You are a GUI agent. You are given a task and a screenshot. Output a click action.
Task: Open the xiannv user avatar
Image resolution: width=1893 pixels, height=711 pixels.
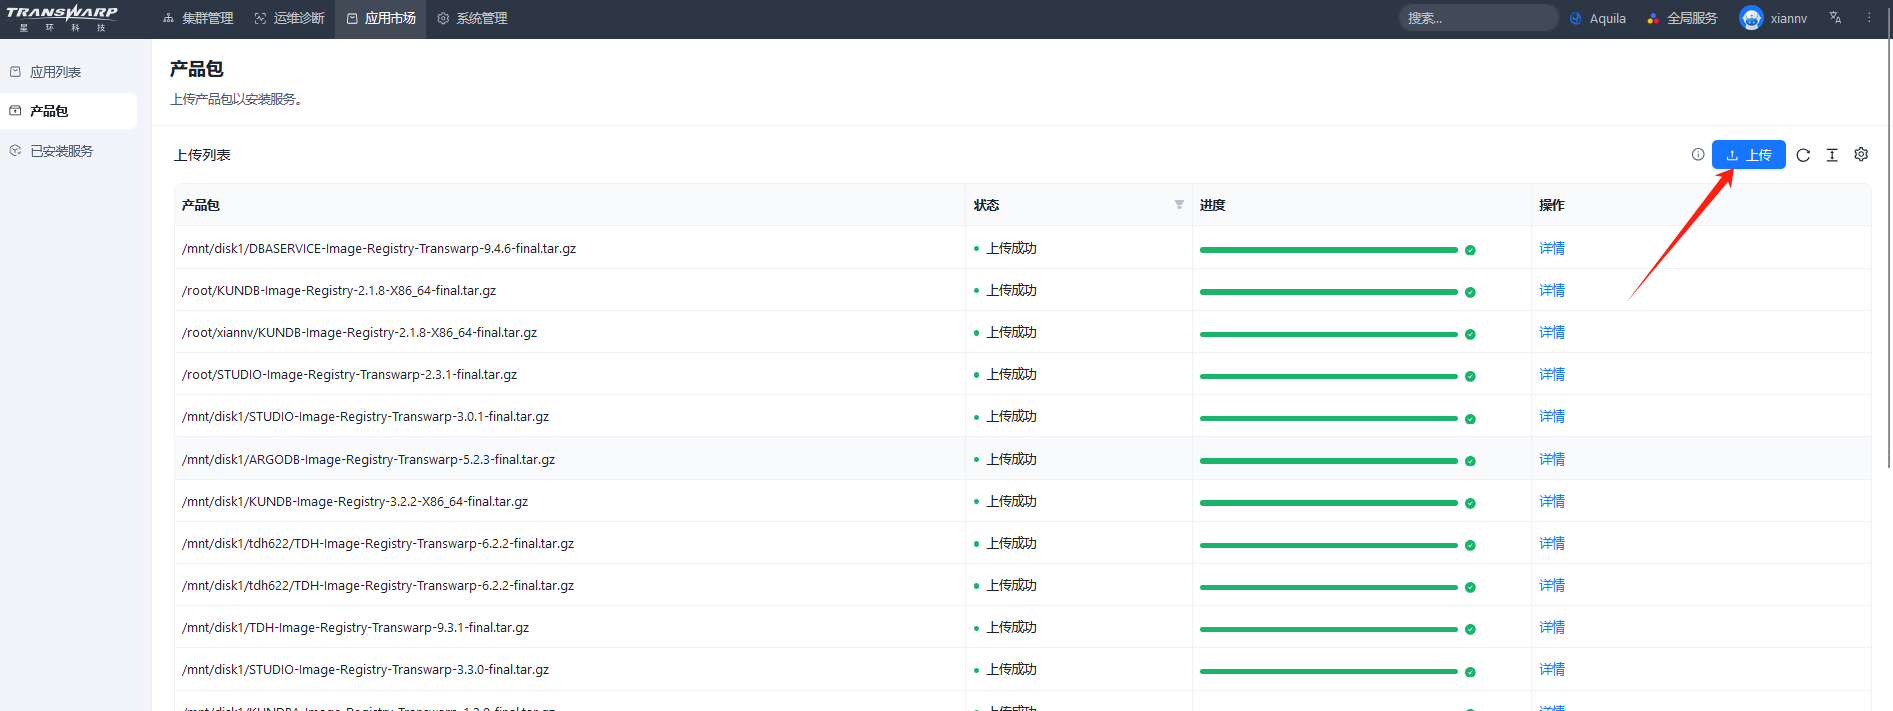click(1751, 18)
